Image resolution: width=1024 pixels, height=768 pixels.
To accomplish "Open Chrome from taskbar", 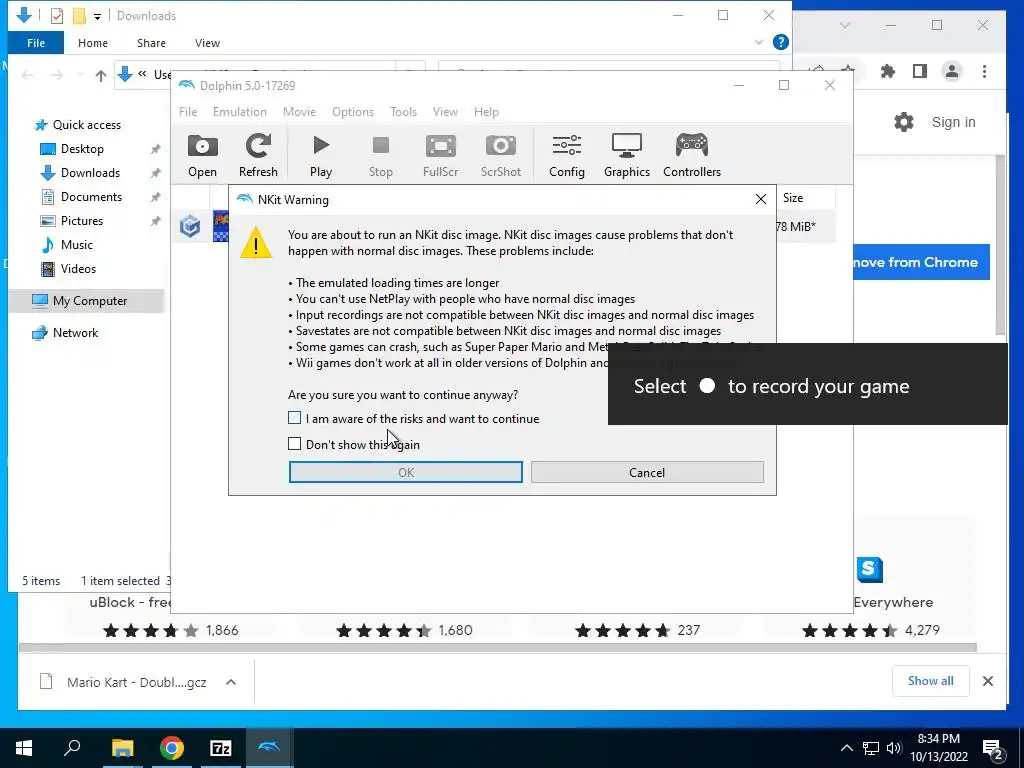I will (x=172, y=748).
